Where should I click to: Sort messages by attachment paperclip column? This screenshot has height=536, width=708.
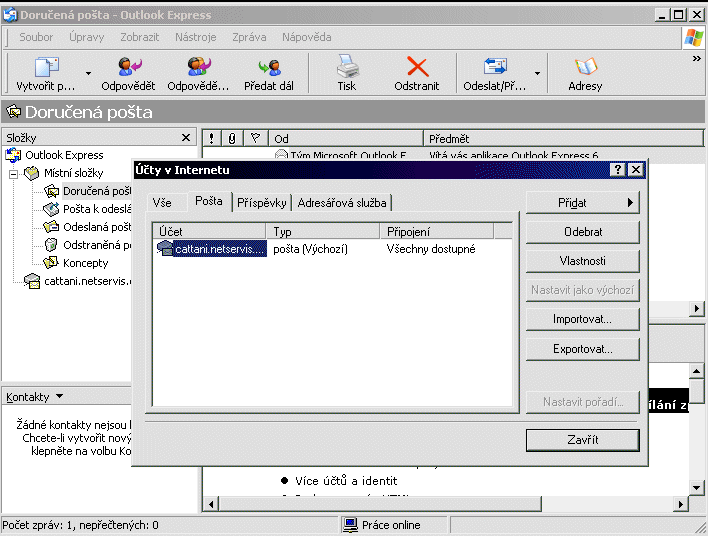tap(232, 138)
